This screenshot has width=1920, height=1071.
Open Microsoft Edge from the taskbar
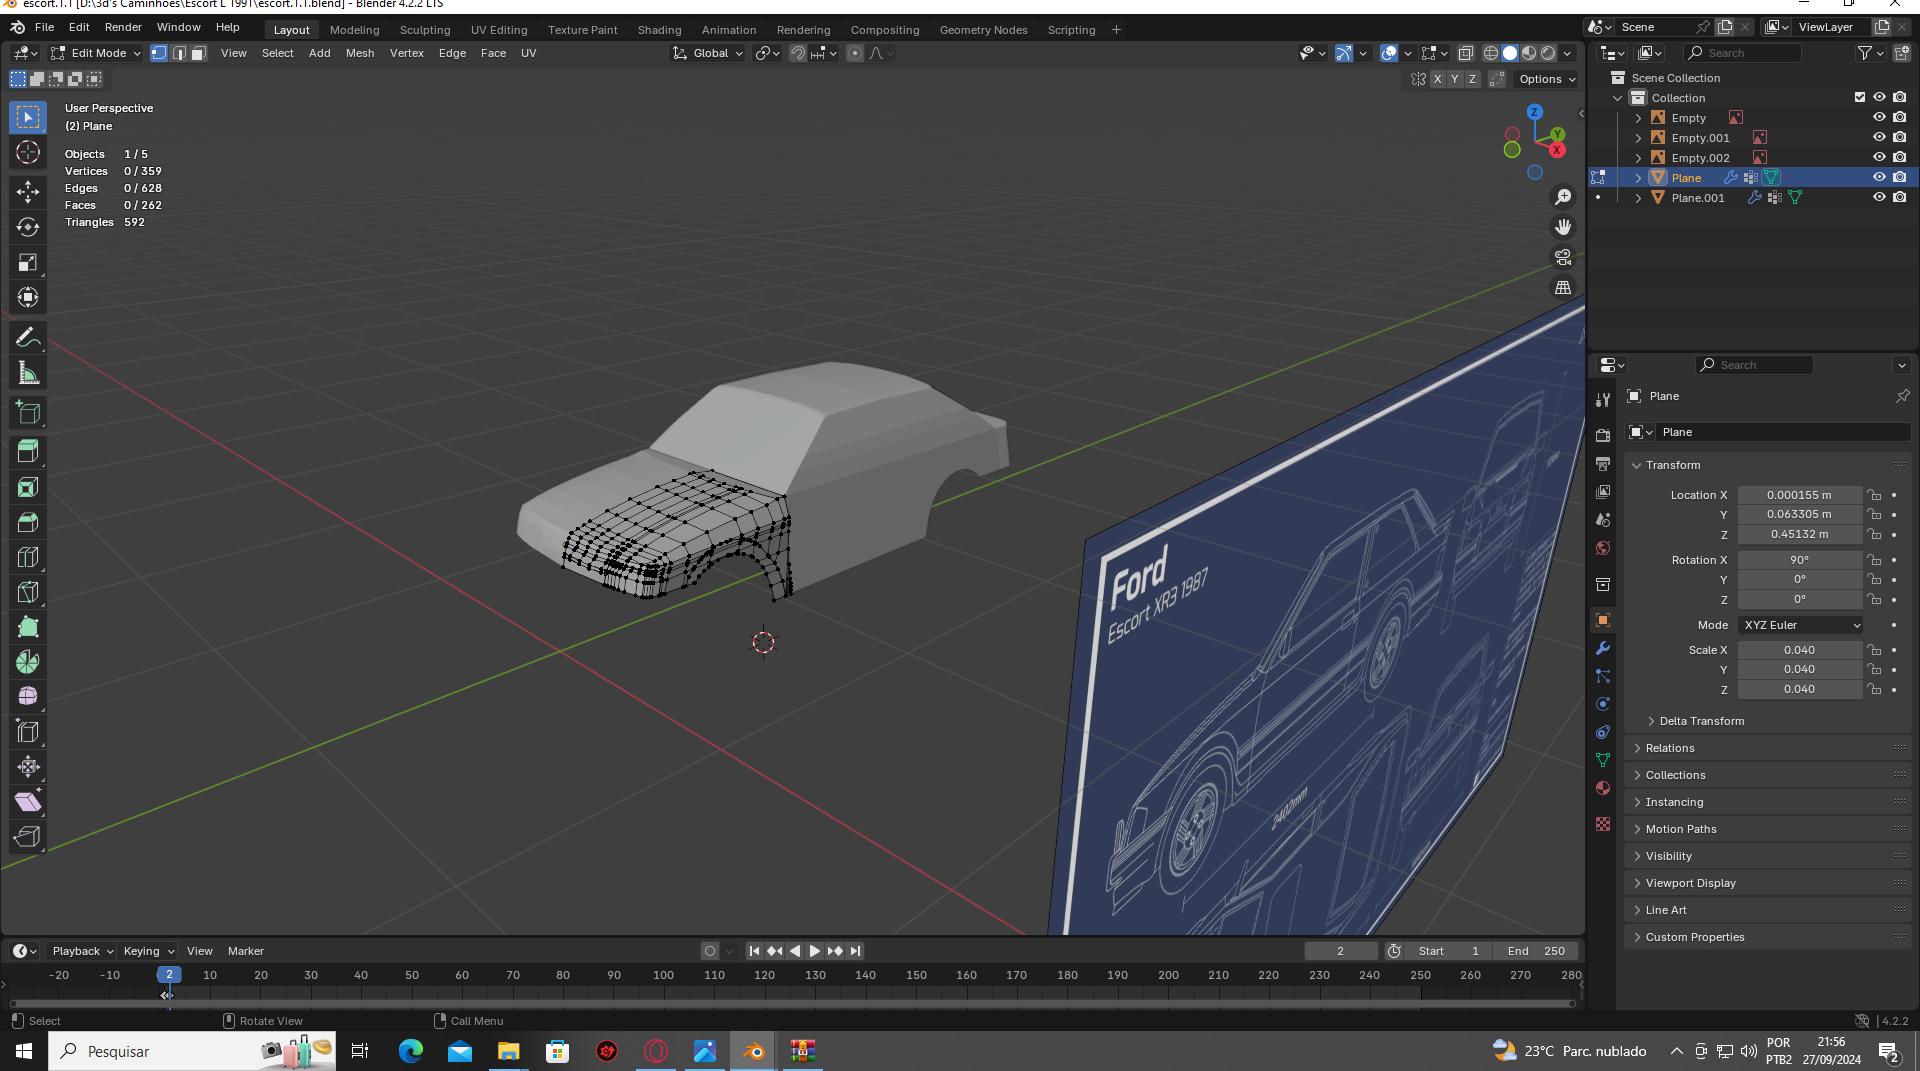click(411, 1051)
